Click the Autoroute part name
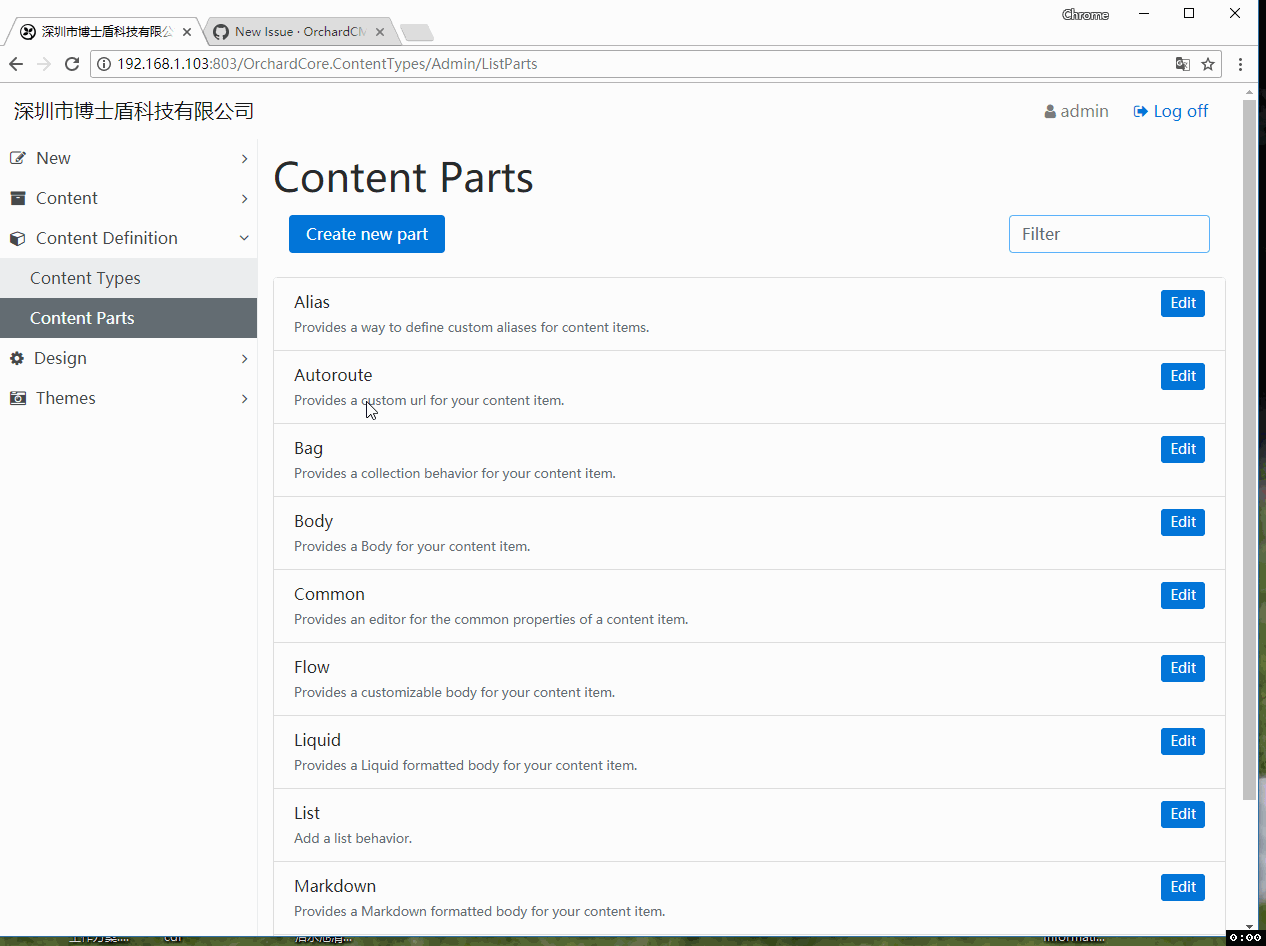This screenshot has height=946, width=1266. click(333, 375)
